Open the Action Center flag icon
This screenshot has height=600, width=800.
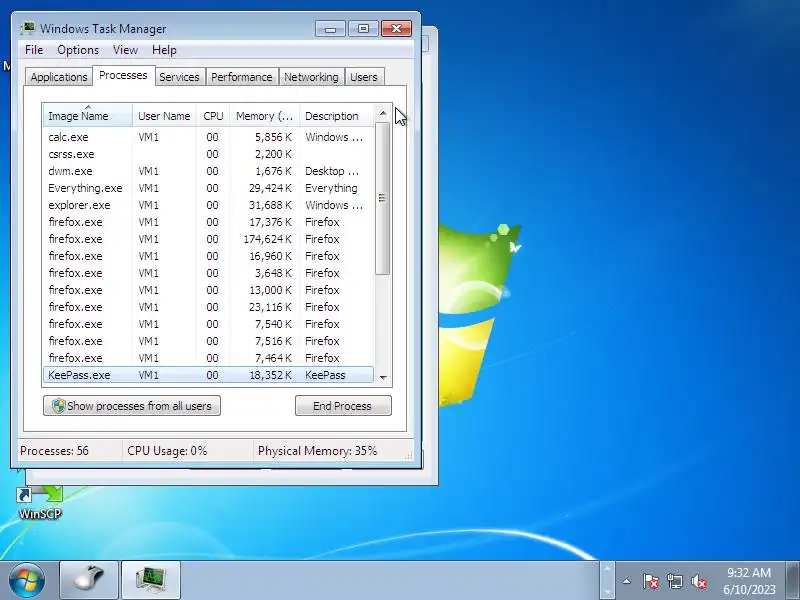click(x=651, y=581)
